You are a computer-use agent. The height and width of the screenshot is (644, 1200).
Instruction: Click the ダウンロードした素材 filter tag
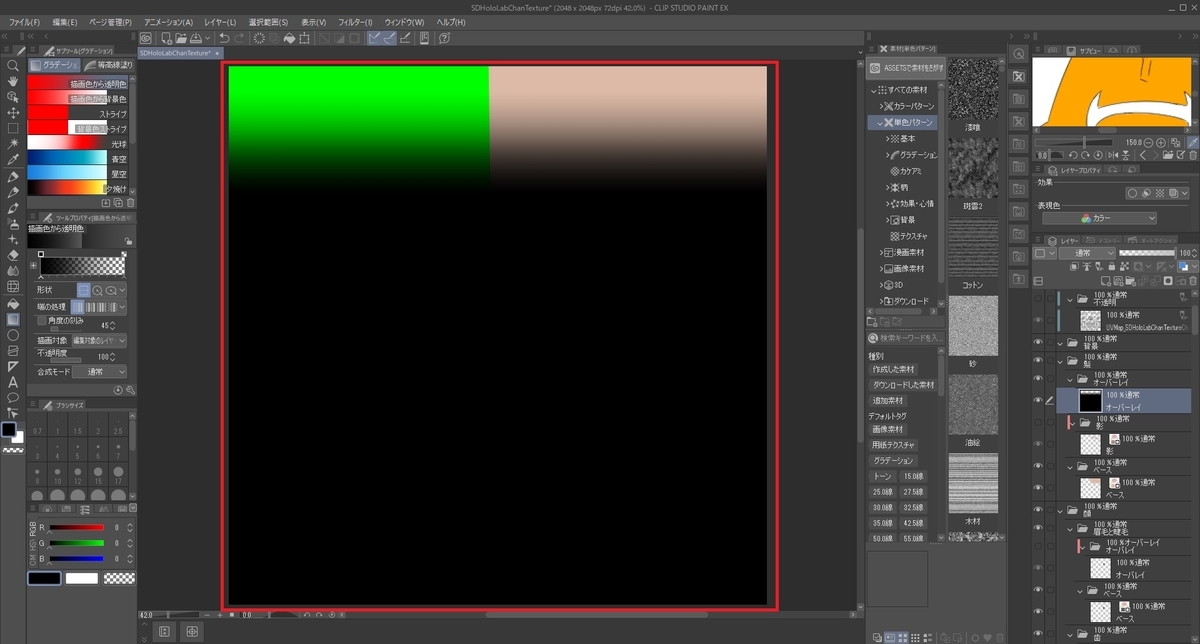(904, 385)
